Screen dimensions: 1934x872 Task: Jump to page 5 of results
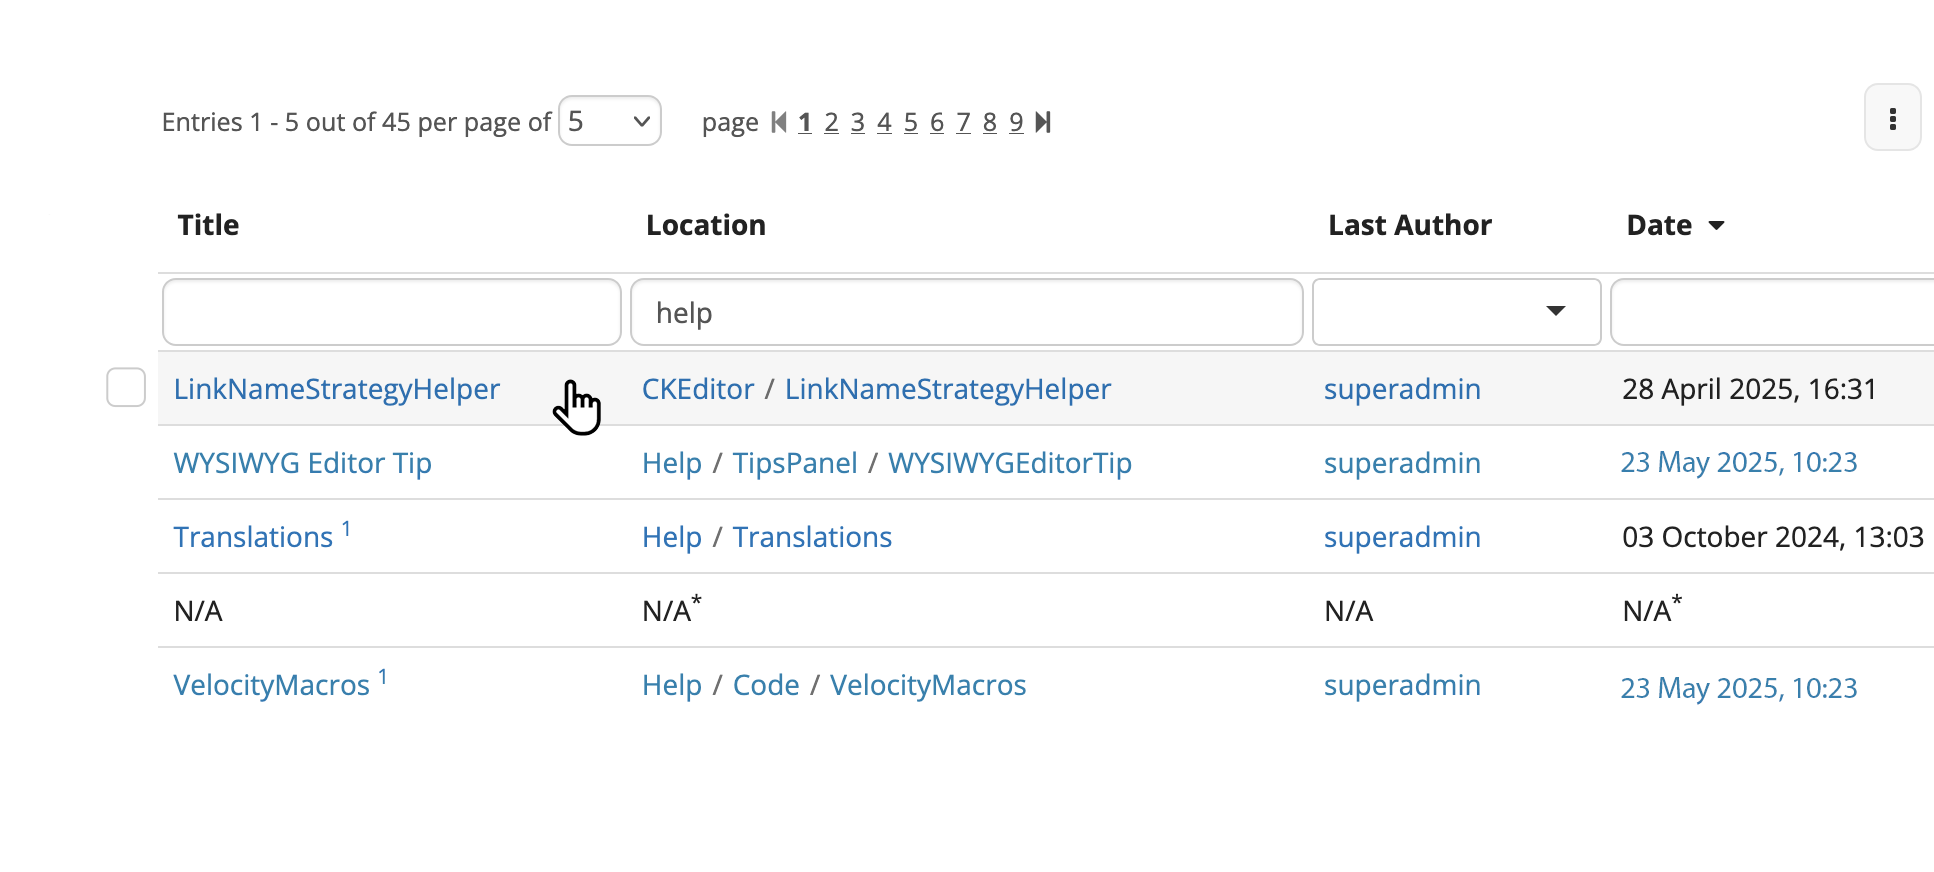910,122
